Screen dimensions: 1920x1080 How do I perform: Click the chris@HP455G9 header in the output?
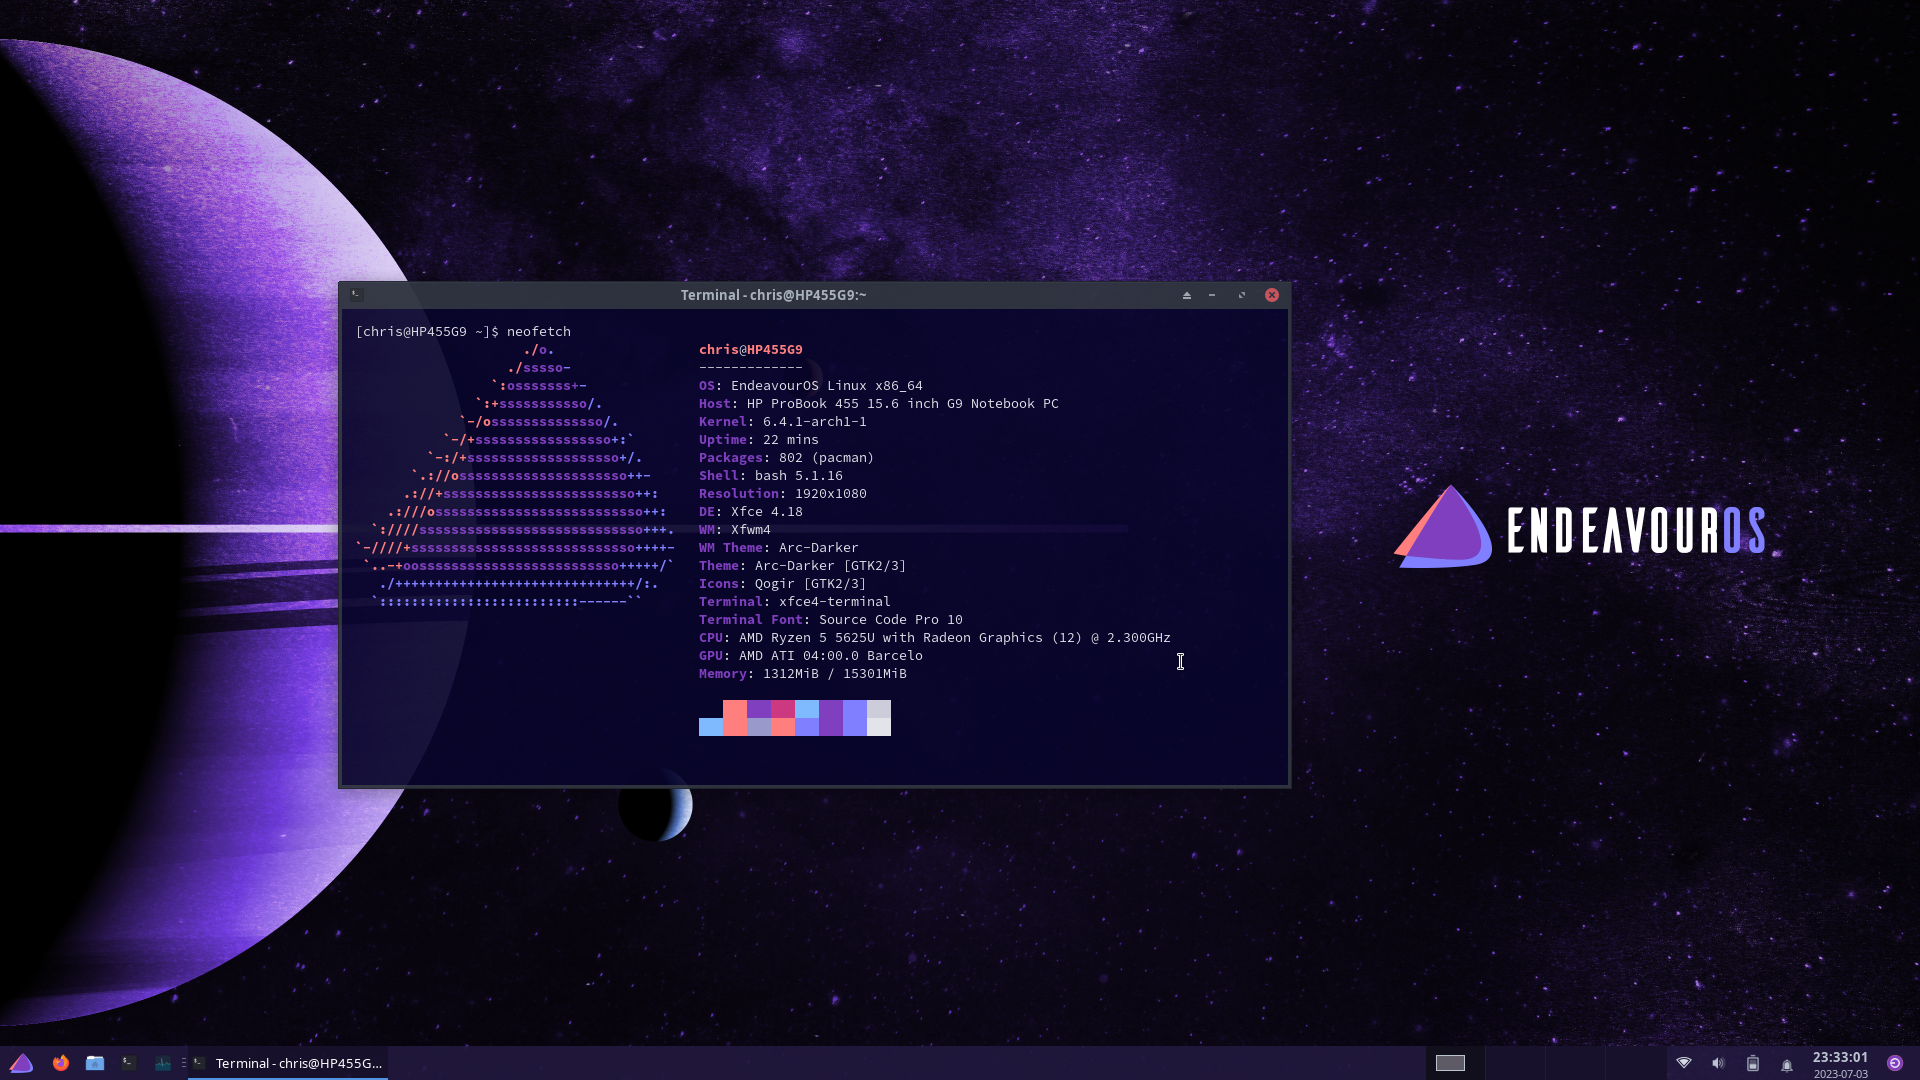pos(751,350)
